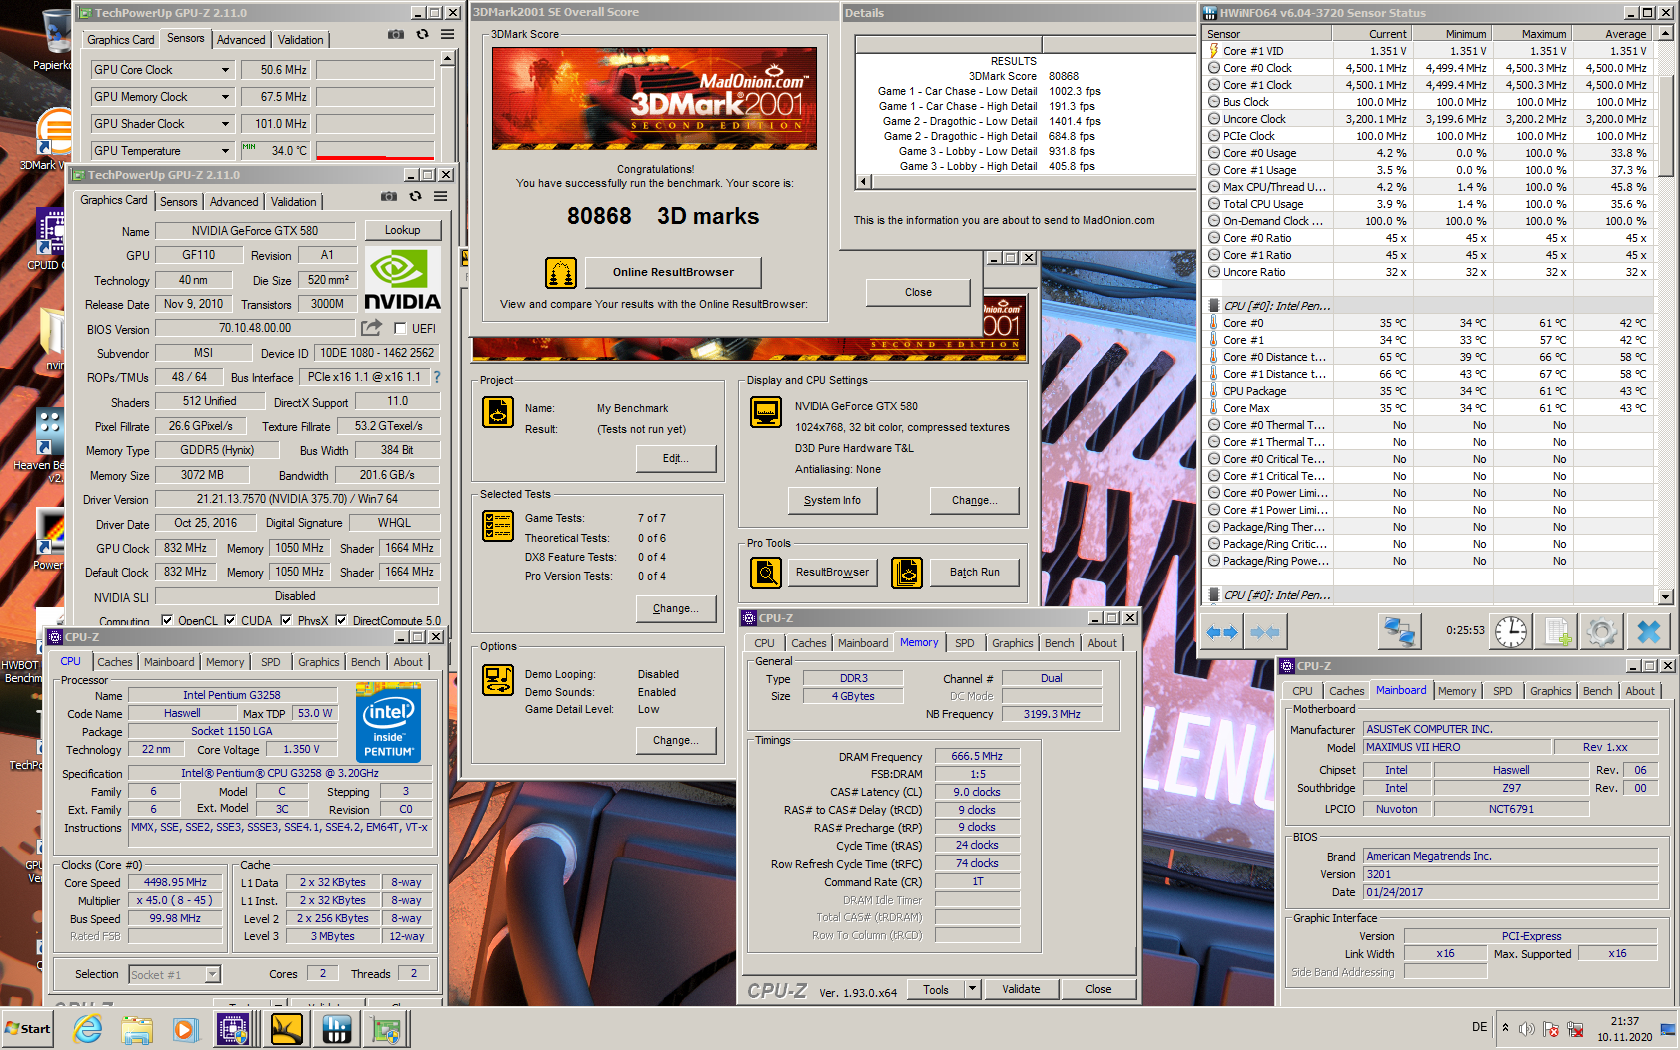The width and height of the screenshot is (1680, 1050).
Task: Click the Project Edit button
Action: tap(676, 458)
